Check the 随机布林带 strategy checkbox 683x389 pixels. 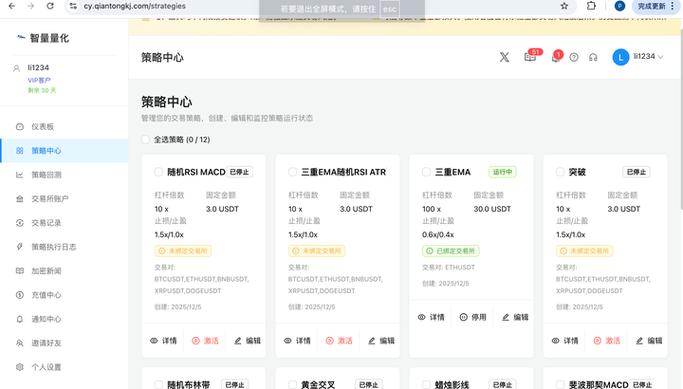(x=159, y=384)
